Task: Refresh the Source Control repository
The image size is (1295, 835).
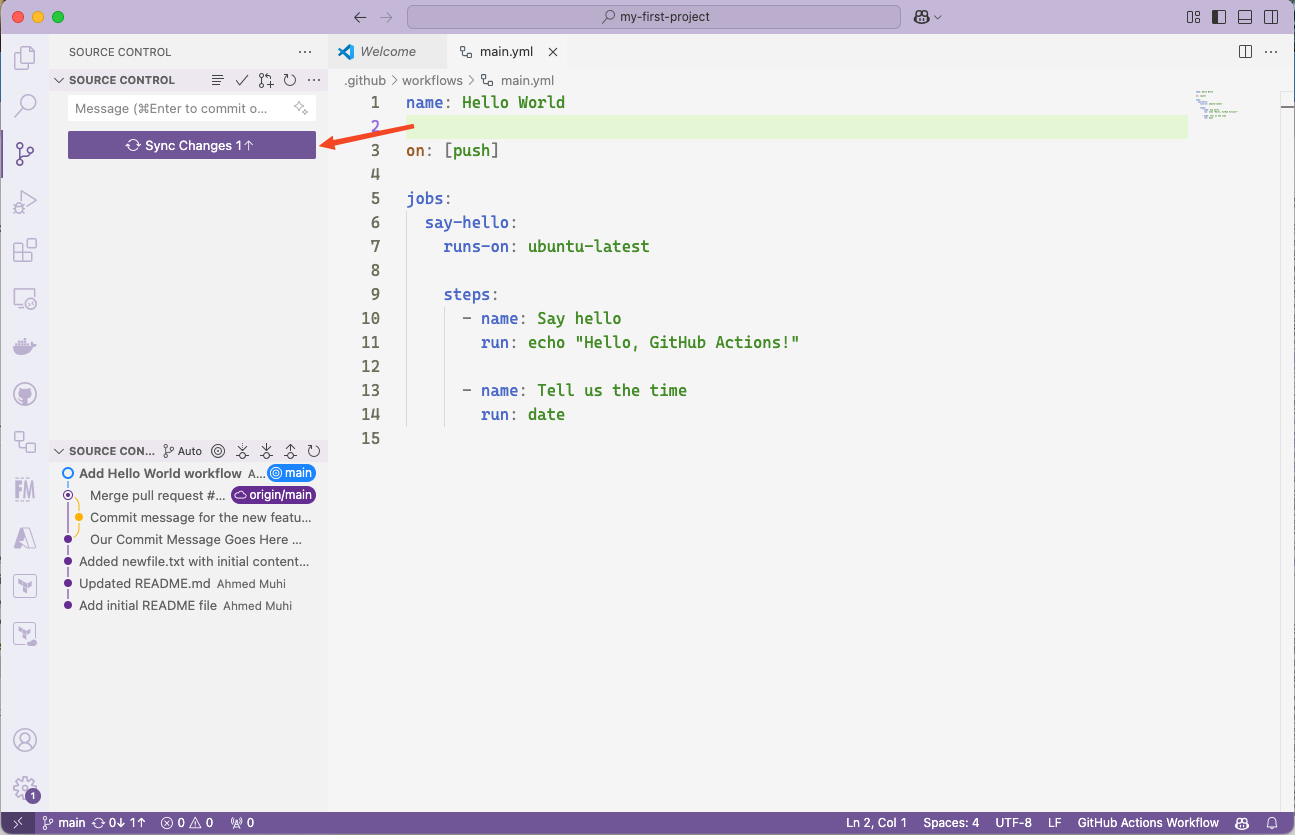Action: (289, 80)
